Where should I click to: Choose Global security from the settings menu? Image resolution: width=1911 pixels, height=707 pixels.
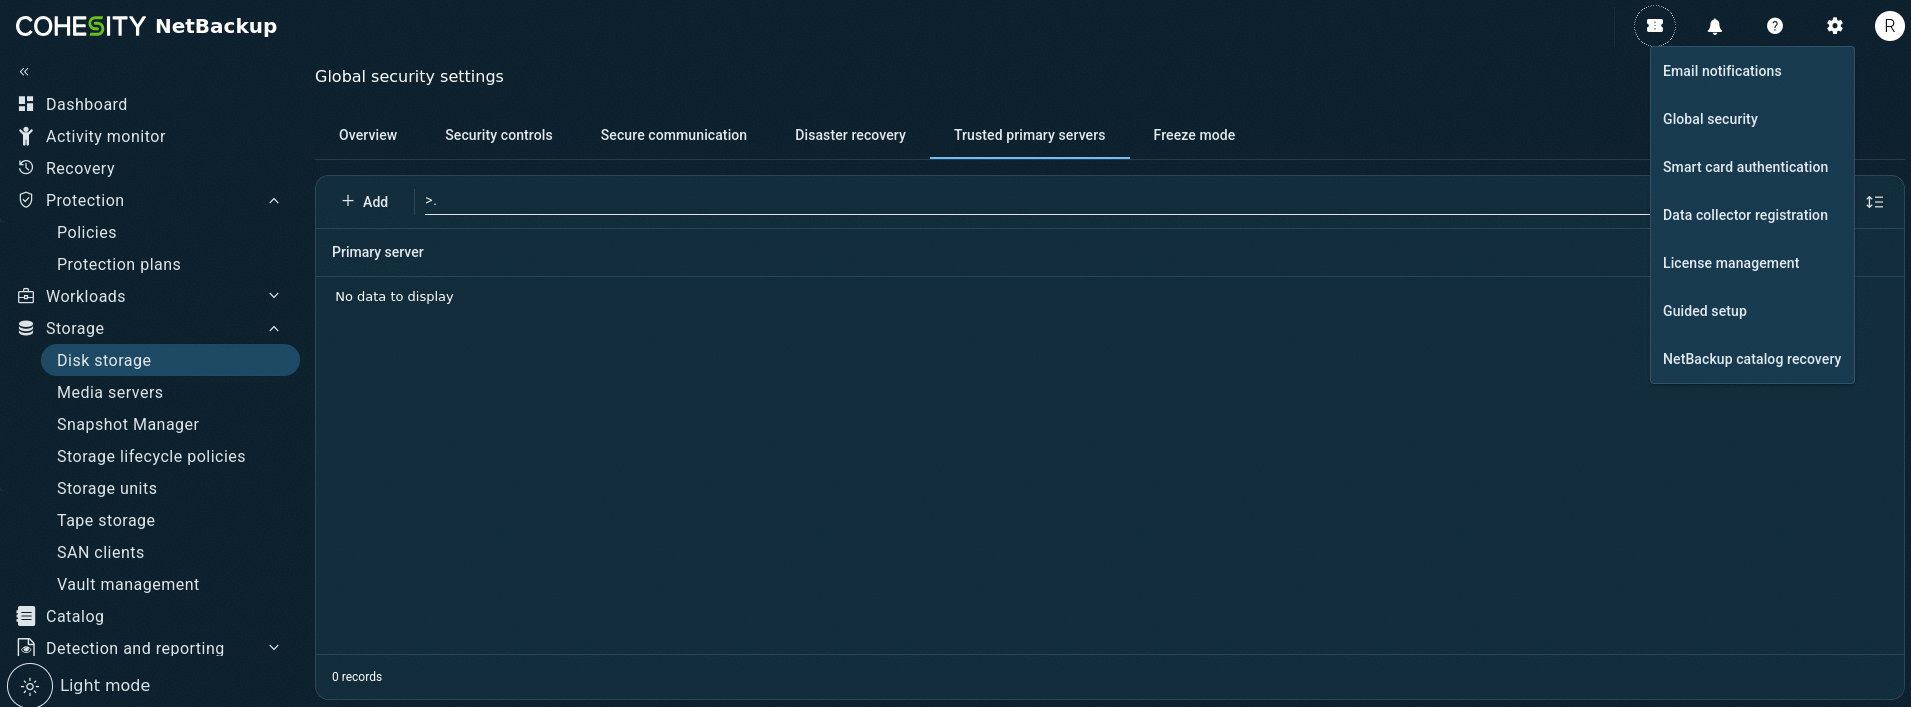click(x=1752, y=119)
